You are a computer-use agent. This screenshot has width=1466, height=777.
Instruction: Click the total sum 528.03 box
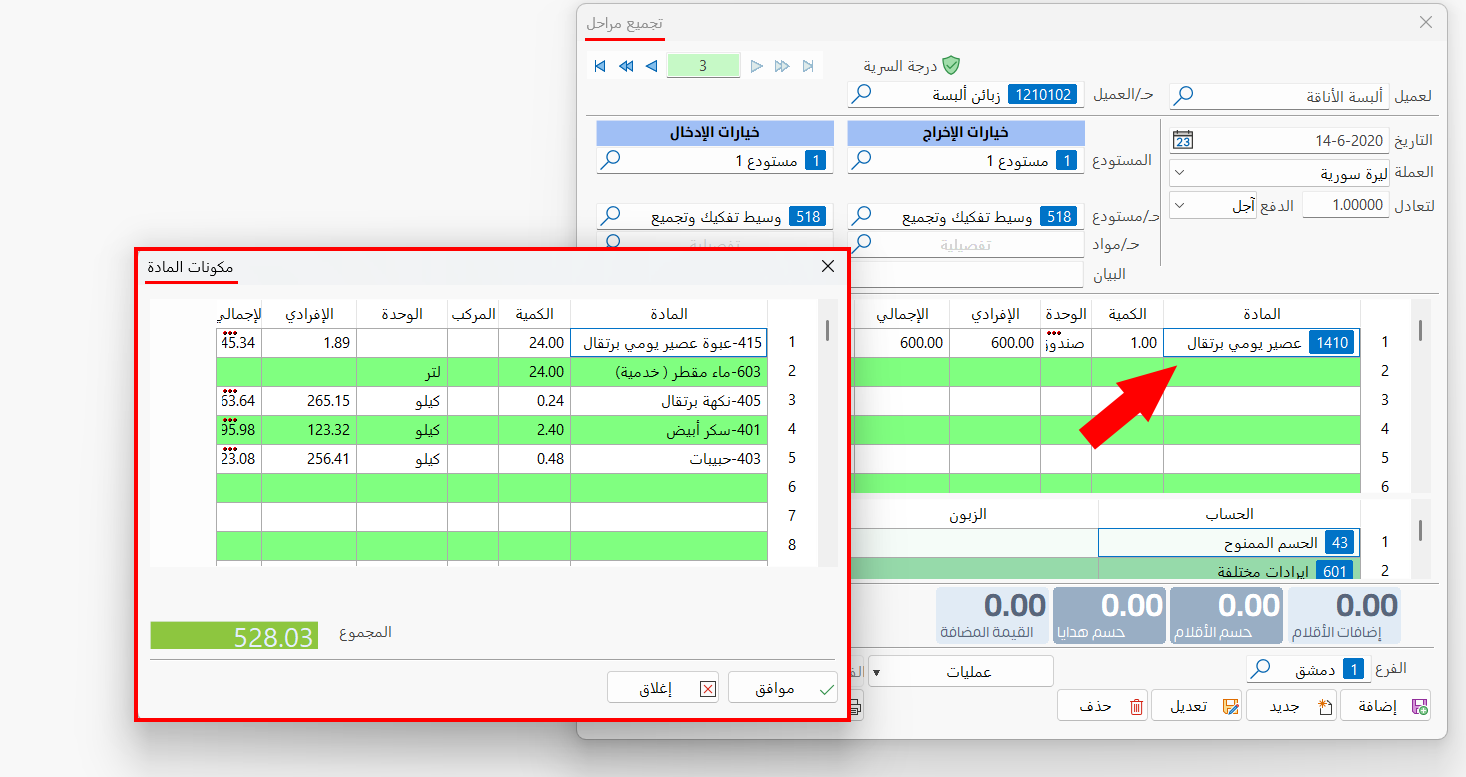point(234,636)
